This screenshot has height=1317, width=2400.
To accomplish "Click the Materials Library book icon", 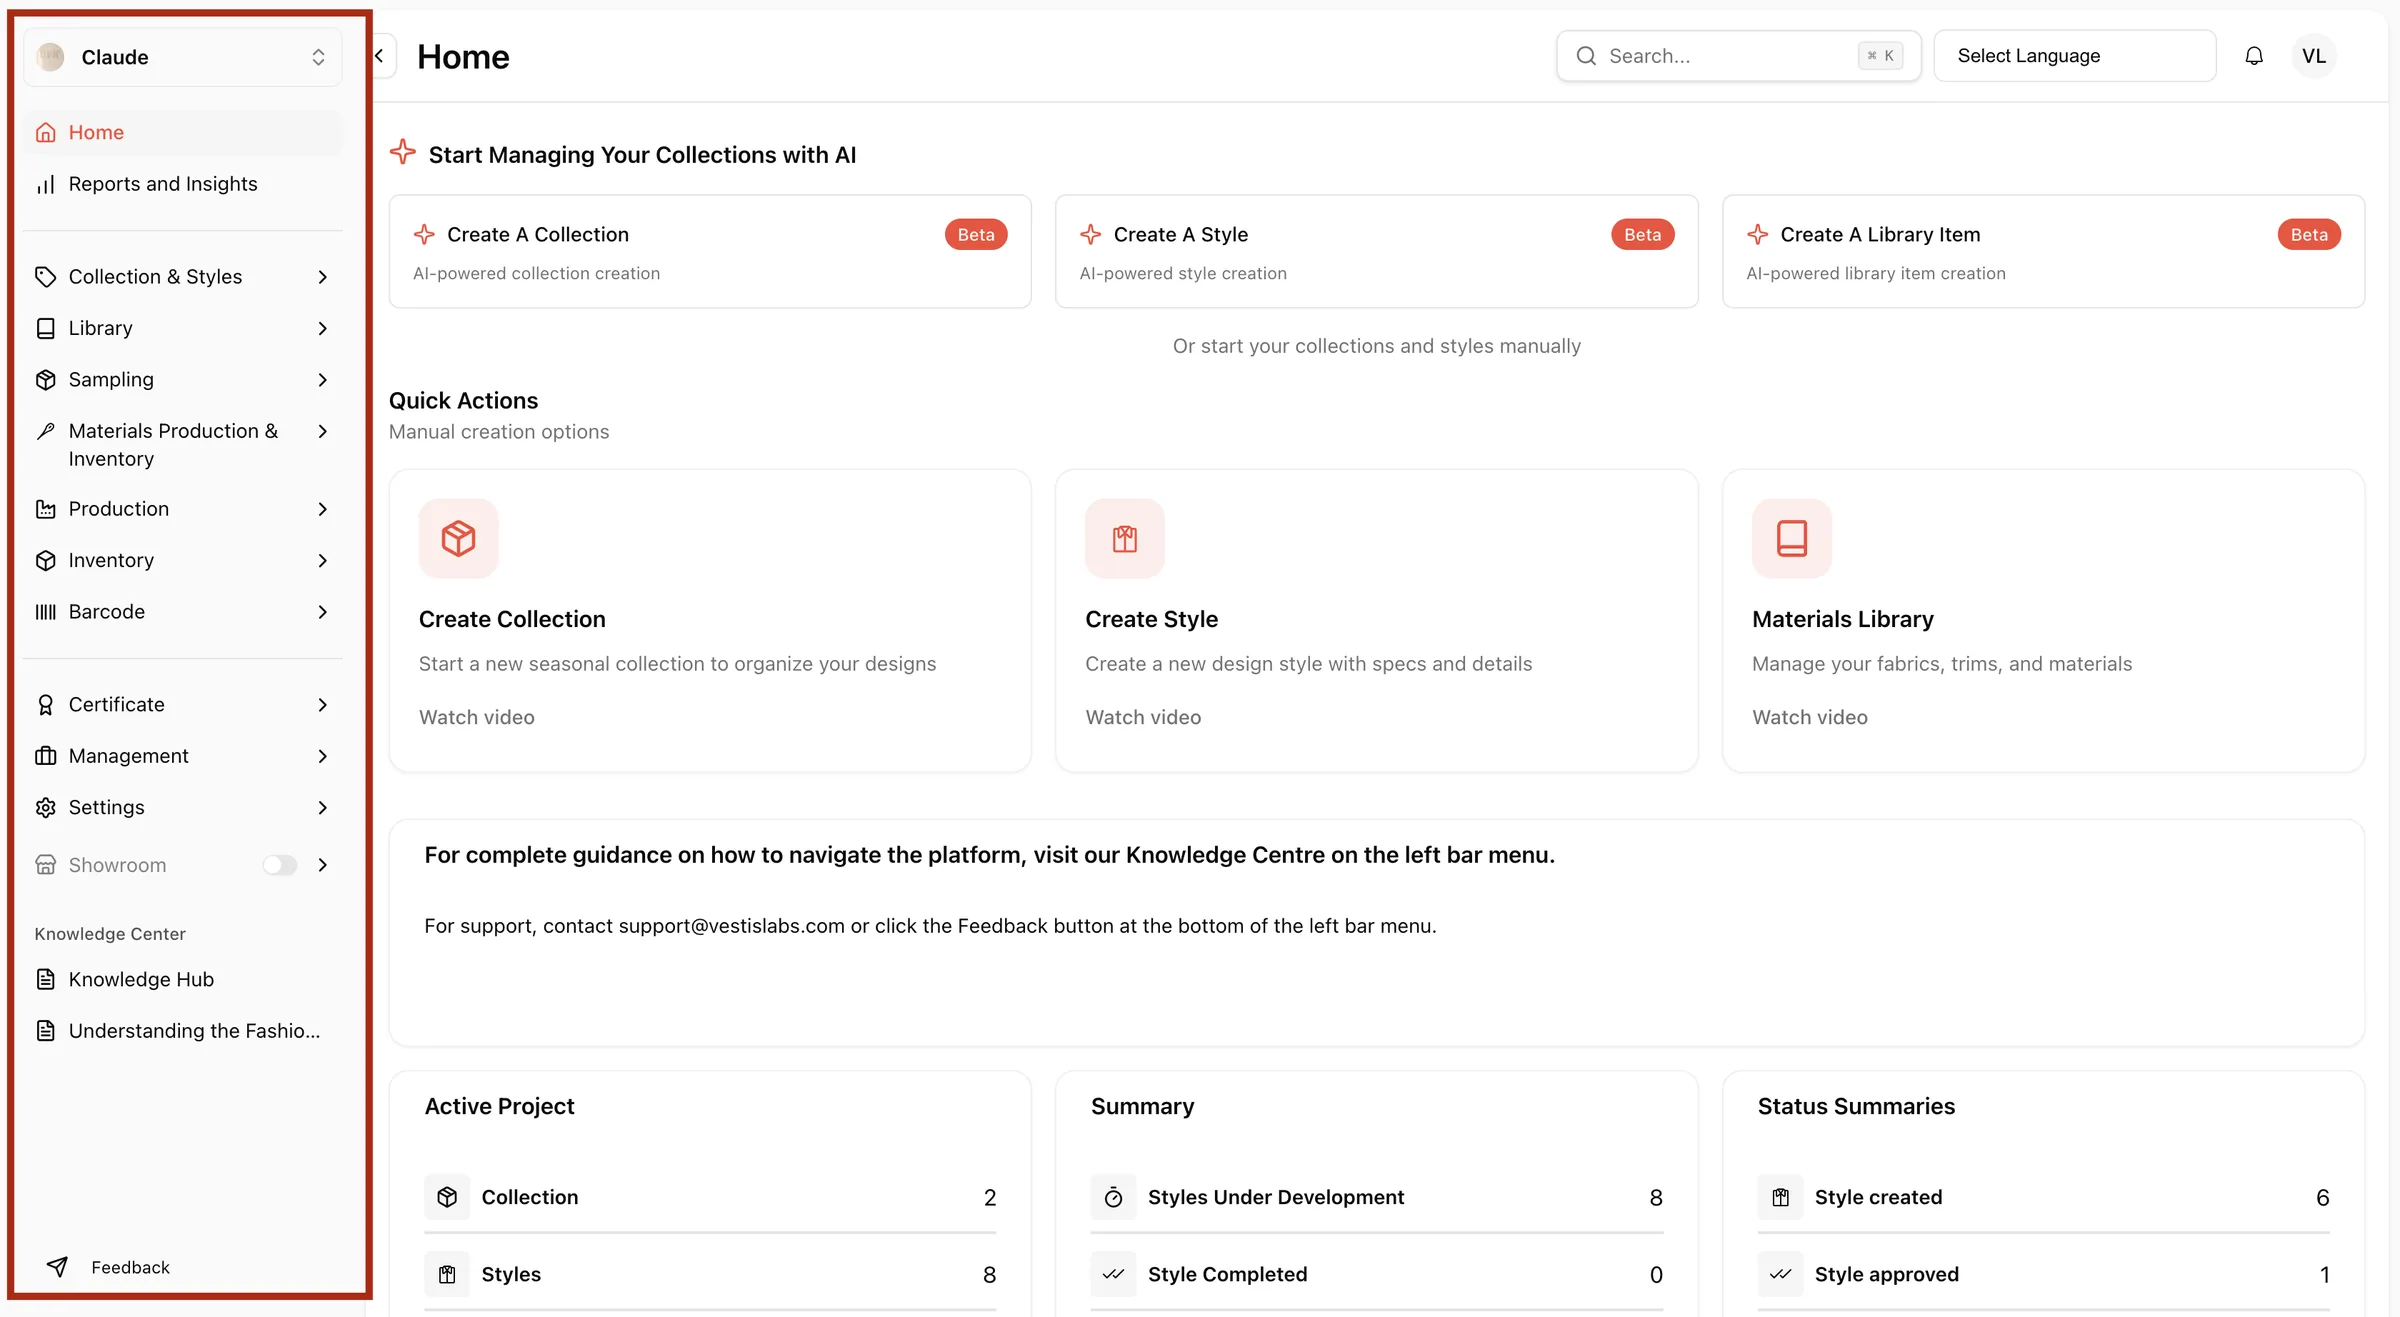I will tap(1791, 538).
